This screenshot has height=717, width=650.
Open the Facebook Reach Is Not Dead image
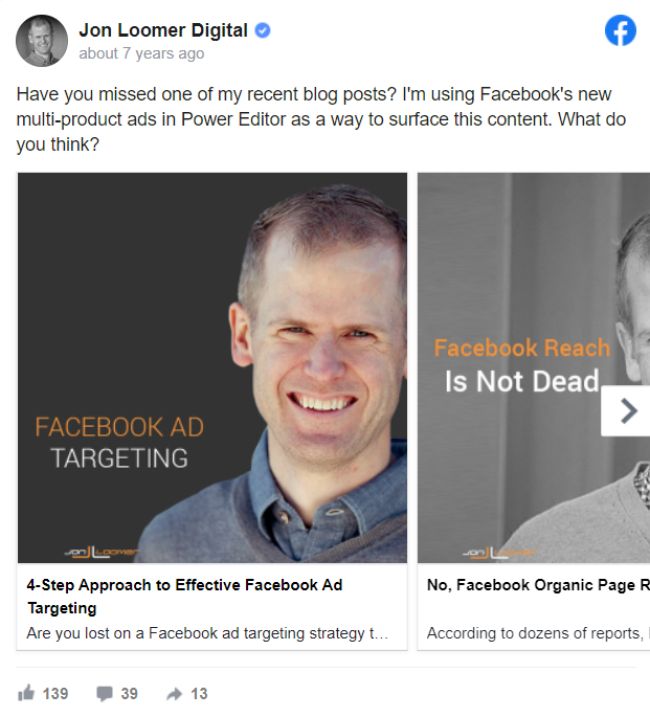click(x=533, y=368)
